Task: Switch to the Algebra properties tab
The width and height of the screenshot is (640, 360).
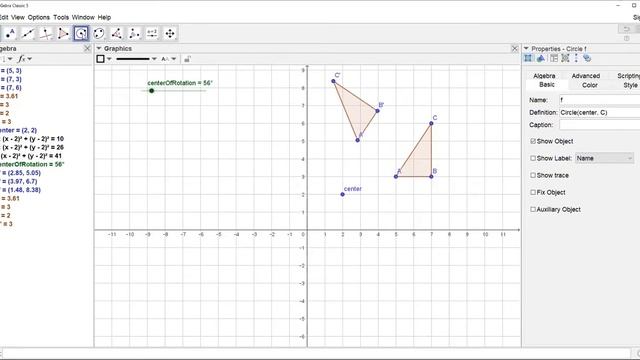Action: (544, 76)
